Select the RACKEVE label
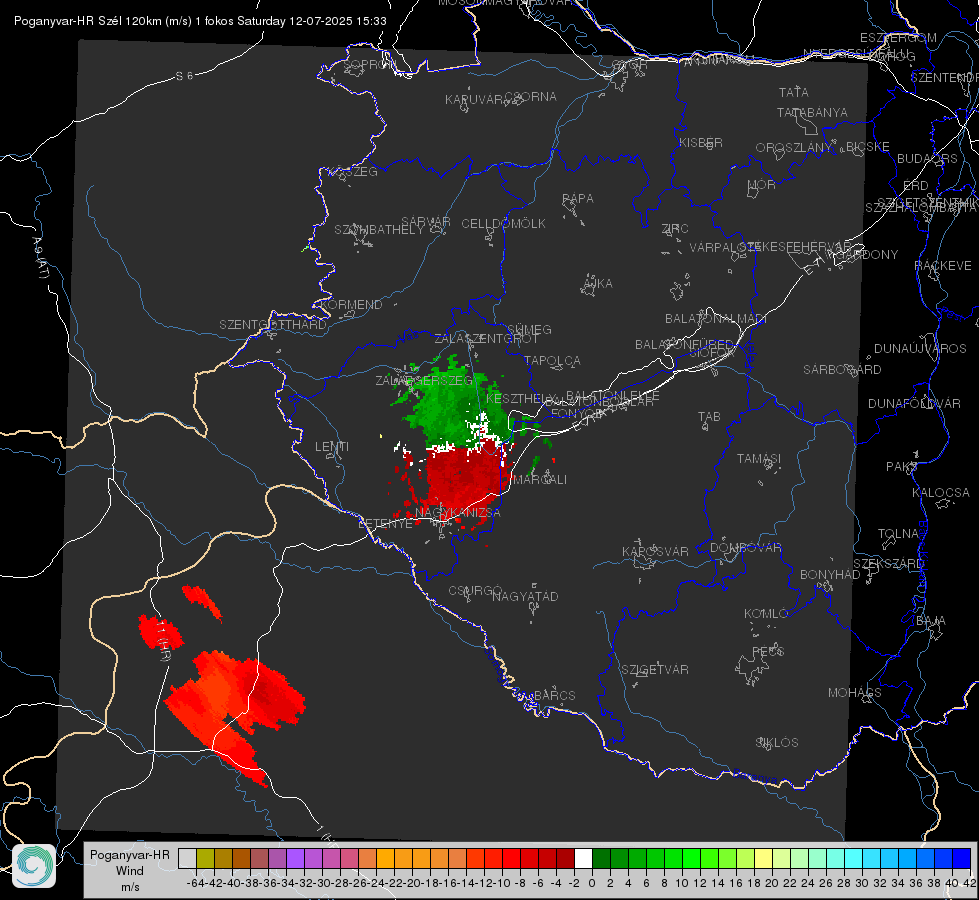Screen dimensions: 979x900 click(x=943, y=266)
